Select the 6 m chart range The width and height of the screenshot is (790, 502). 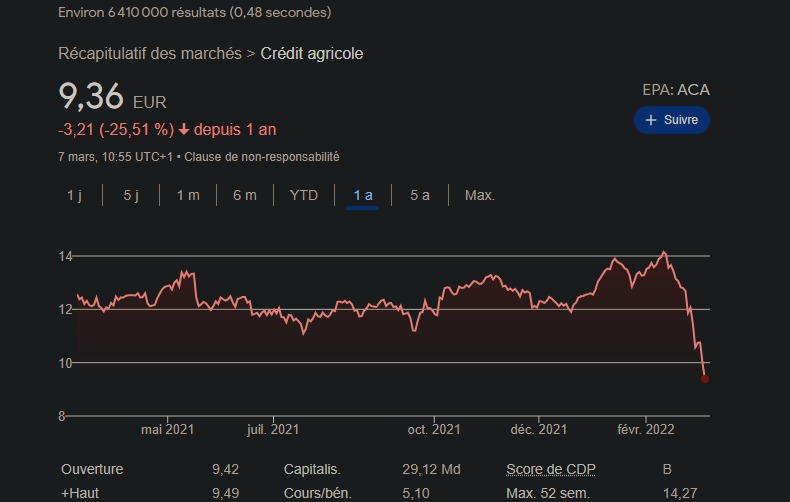click(x=245, y=195)
